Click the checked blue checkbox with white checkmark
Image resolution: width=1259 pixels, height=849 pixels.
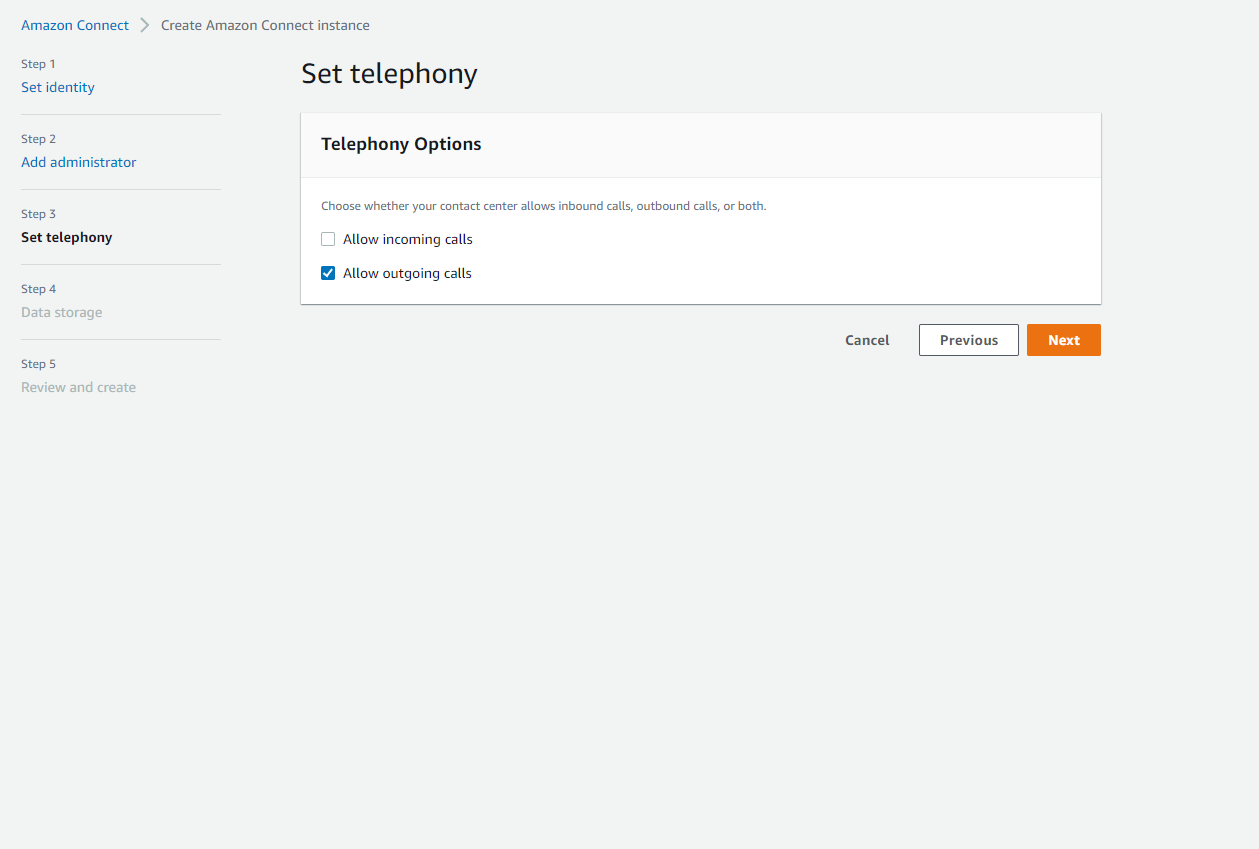(x=328, y=272)
